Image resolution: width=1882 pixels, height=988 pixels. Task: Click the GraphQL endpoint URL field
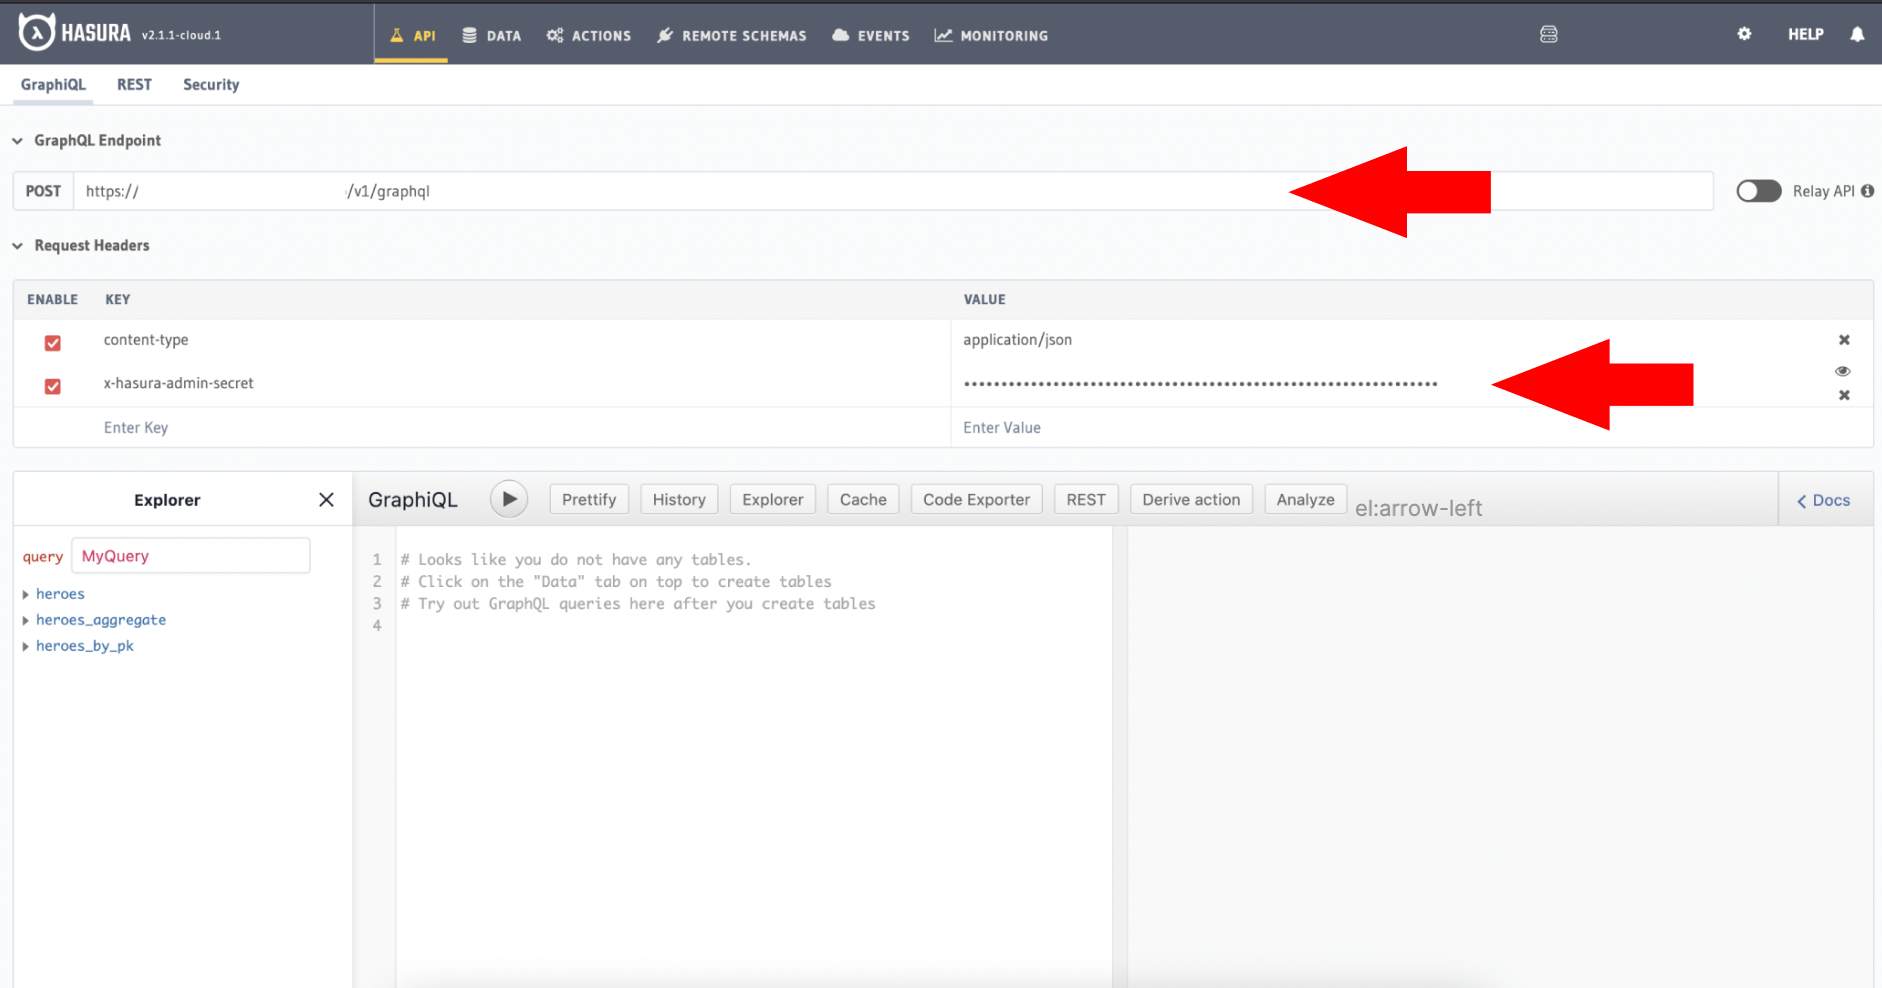coord(893,191)
